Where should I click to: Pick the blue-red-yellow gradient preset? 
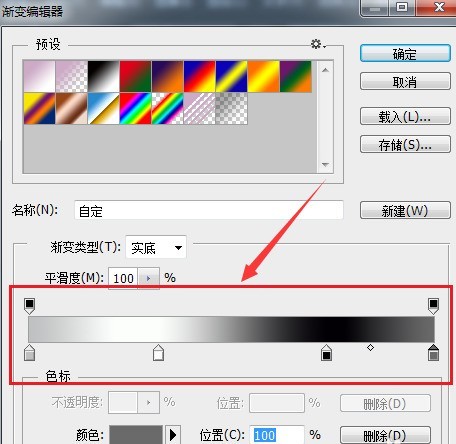click(200, 76)
